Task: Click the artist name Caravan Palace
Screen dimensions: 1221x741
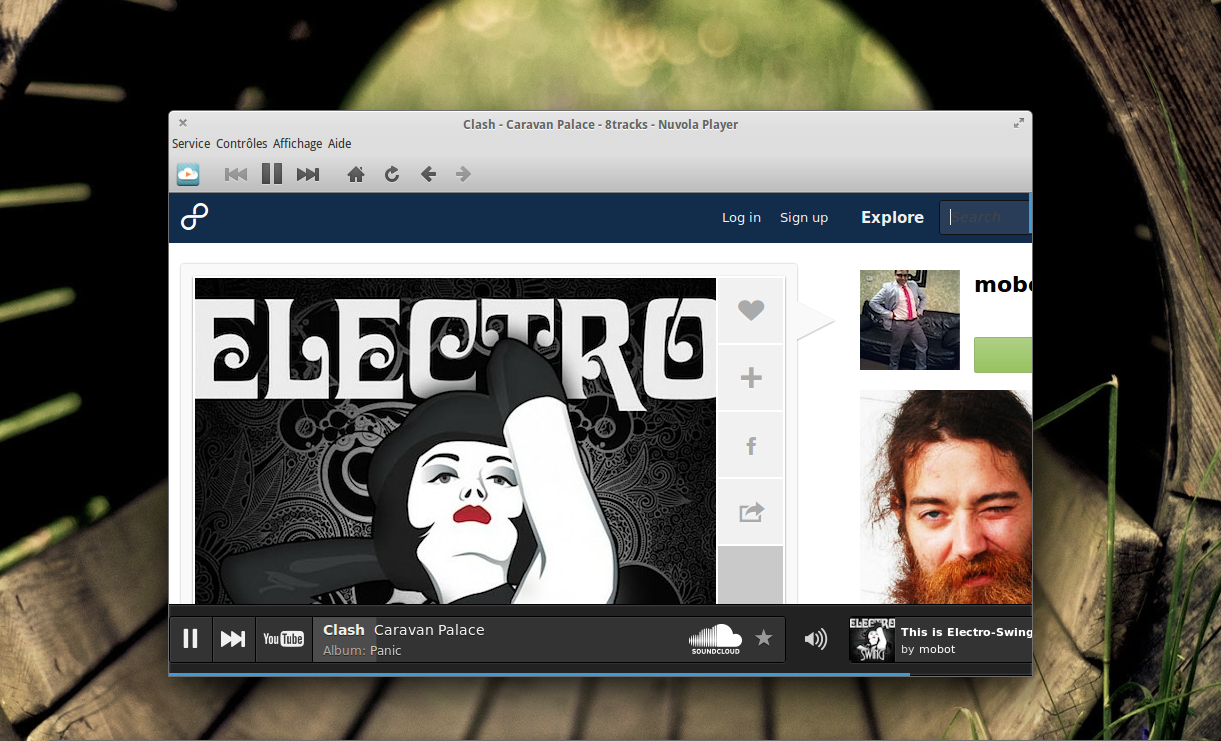Action: 429,630
